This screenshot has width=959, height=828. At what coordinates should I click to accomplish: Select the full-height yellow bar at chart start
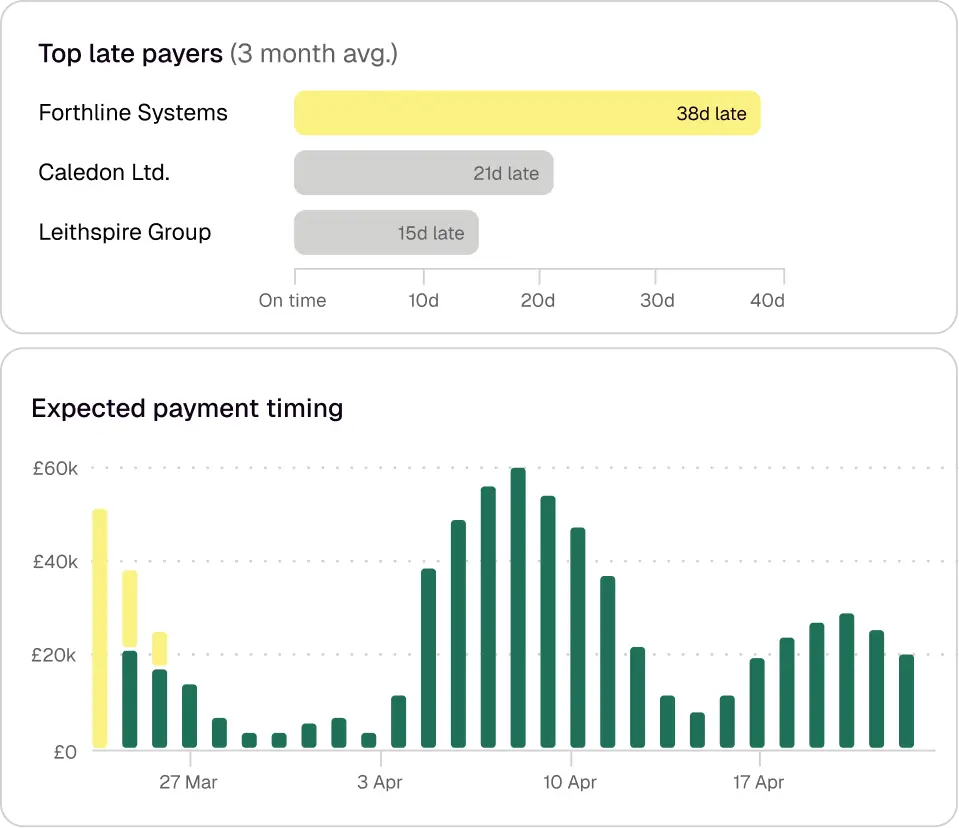tap(100, 629)
